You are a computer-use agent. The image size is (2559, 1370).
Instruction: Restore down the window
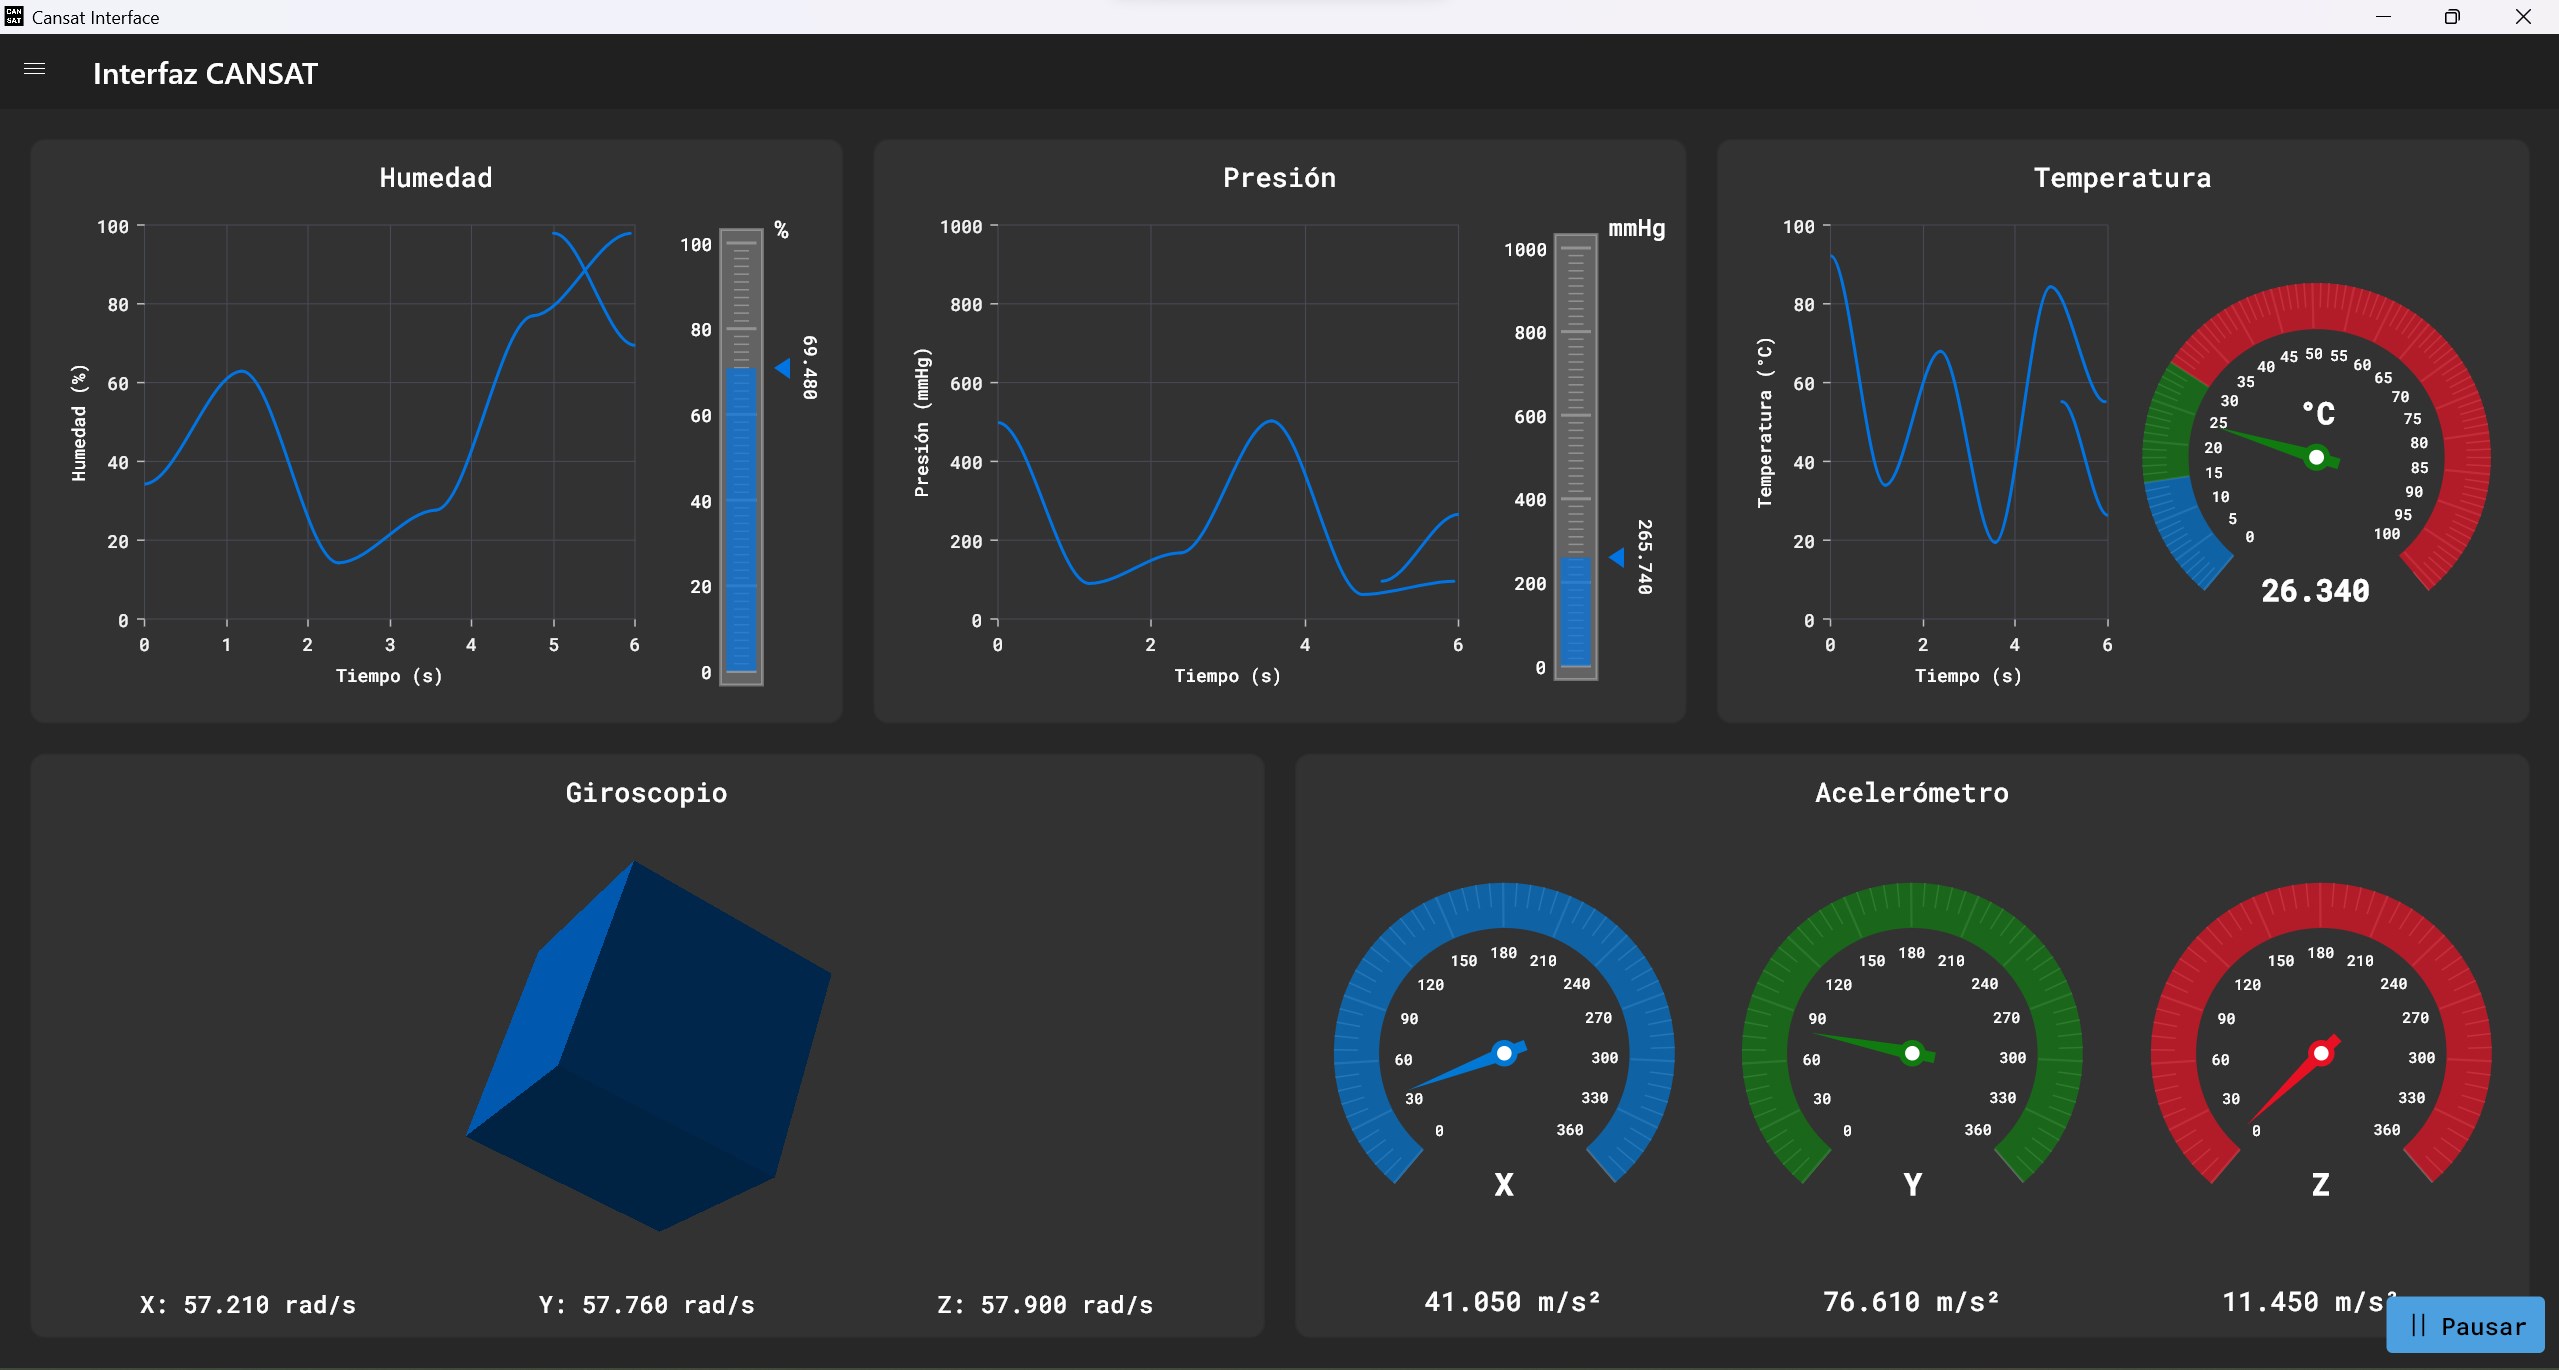coord(2451,17)
